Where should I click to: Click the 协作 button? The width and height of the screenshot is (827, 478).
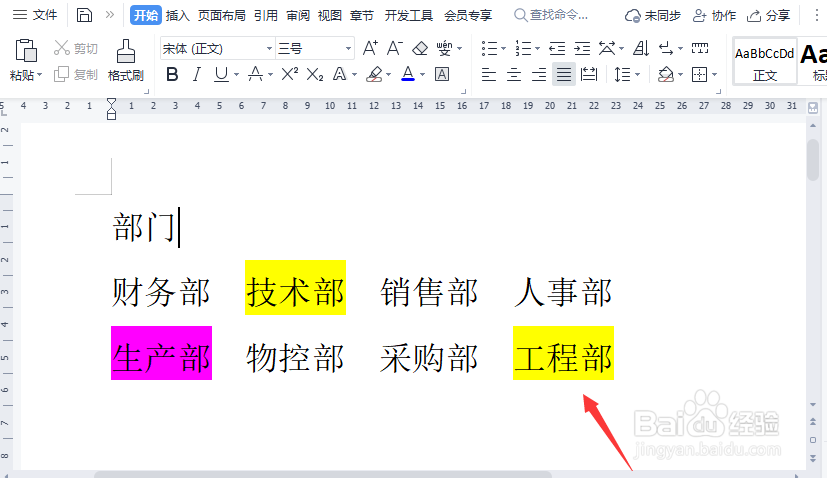714,15
